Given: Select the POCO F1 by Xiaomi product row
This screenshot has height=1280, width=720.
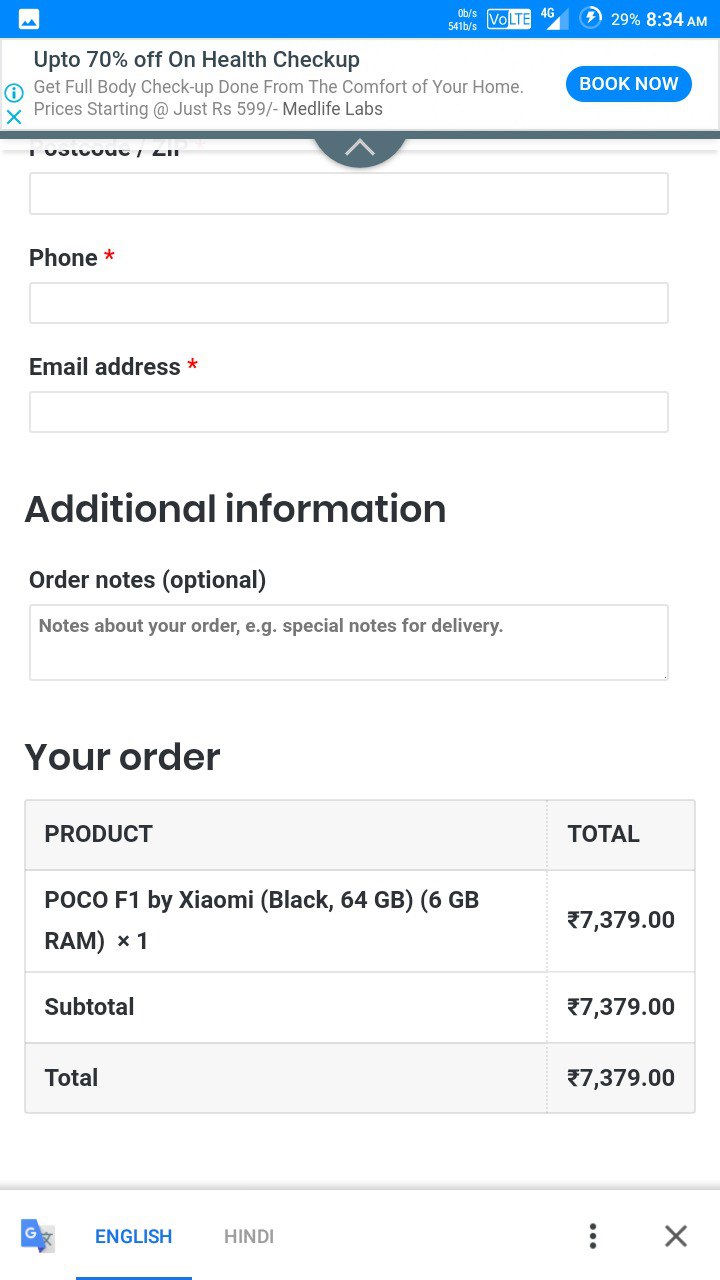Looking at the screenshot, I should pos(360,920).
